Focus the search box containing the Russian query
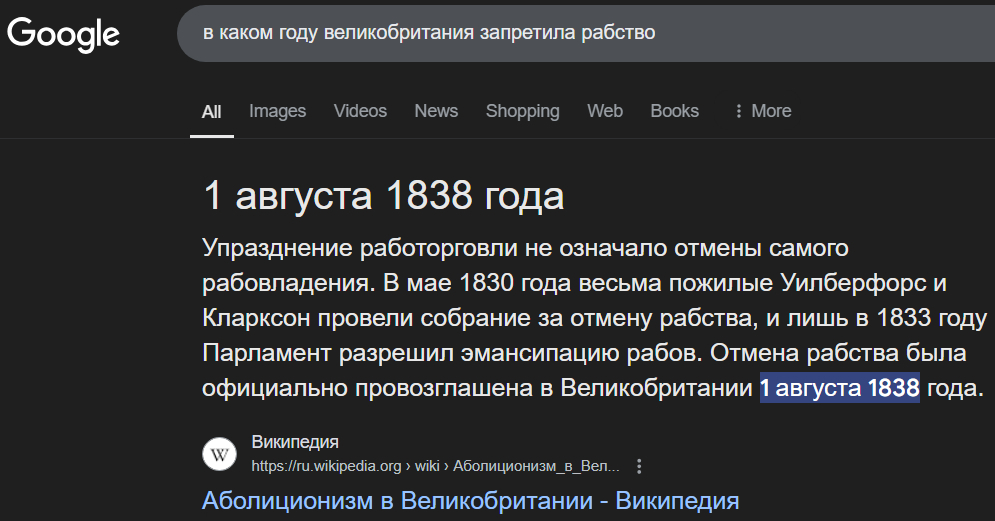Screen dimensions: 995x521 [x=586, y=33]
